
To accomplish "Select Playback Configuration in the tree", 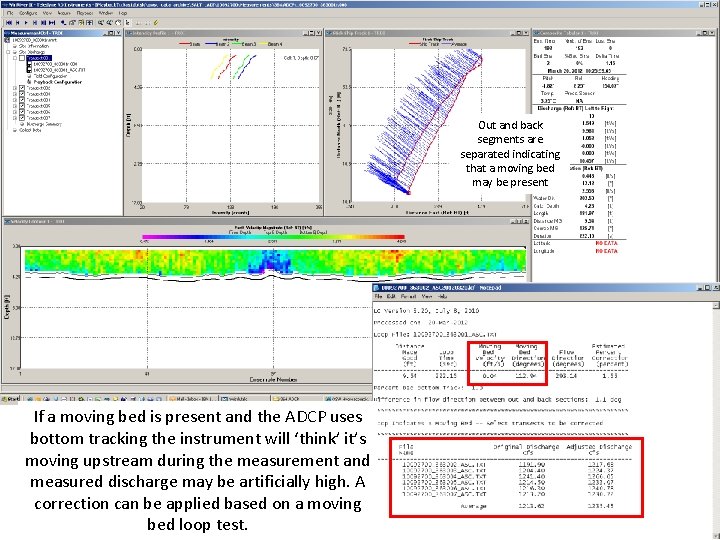I will tap(57, 82).
